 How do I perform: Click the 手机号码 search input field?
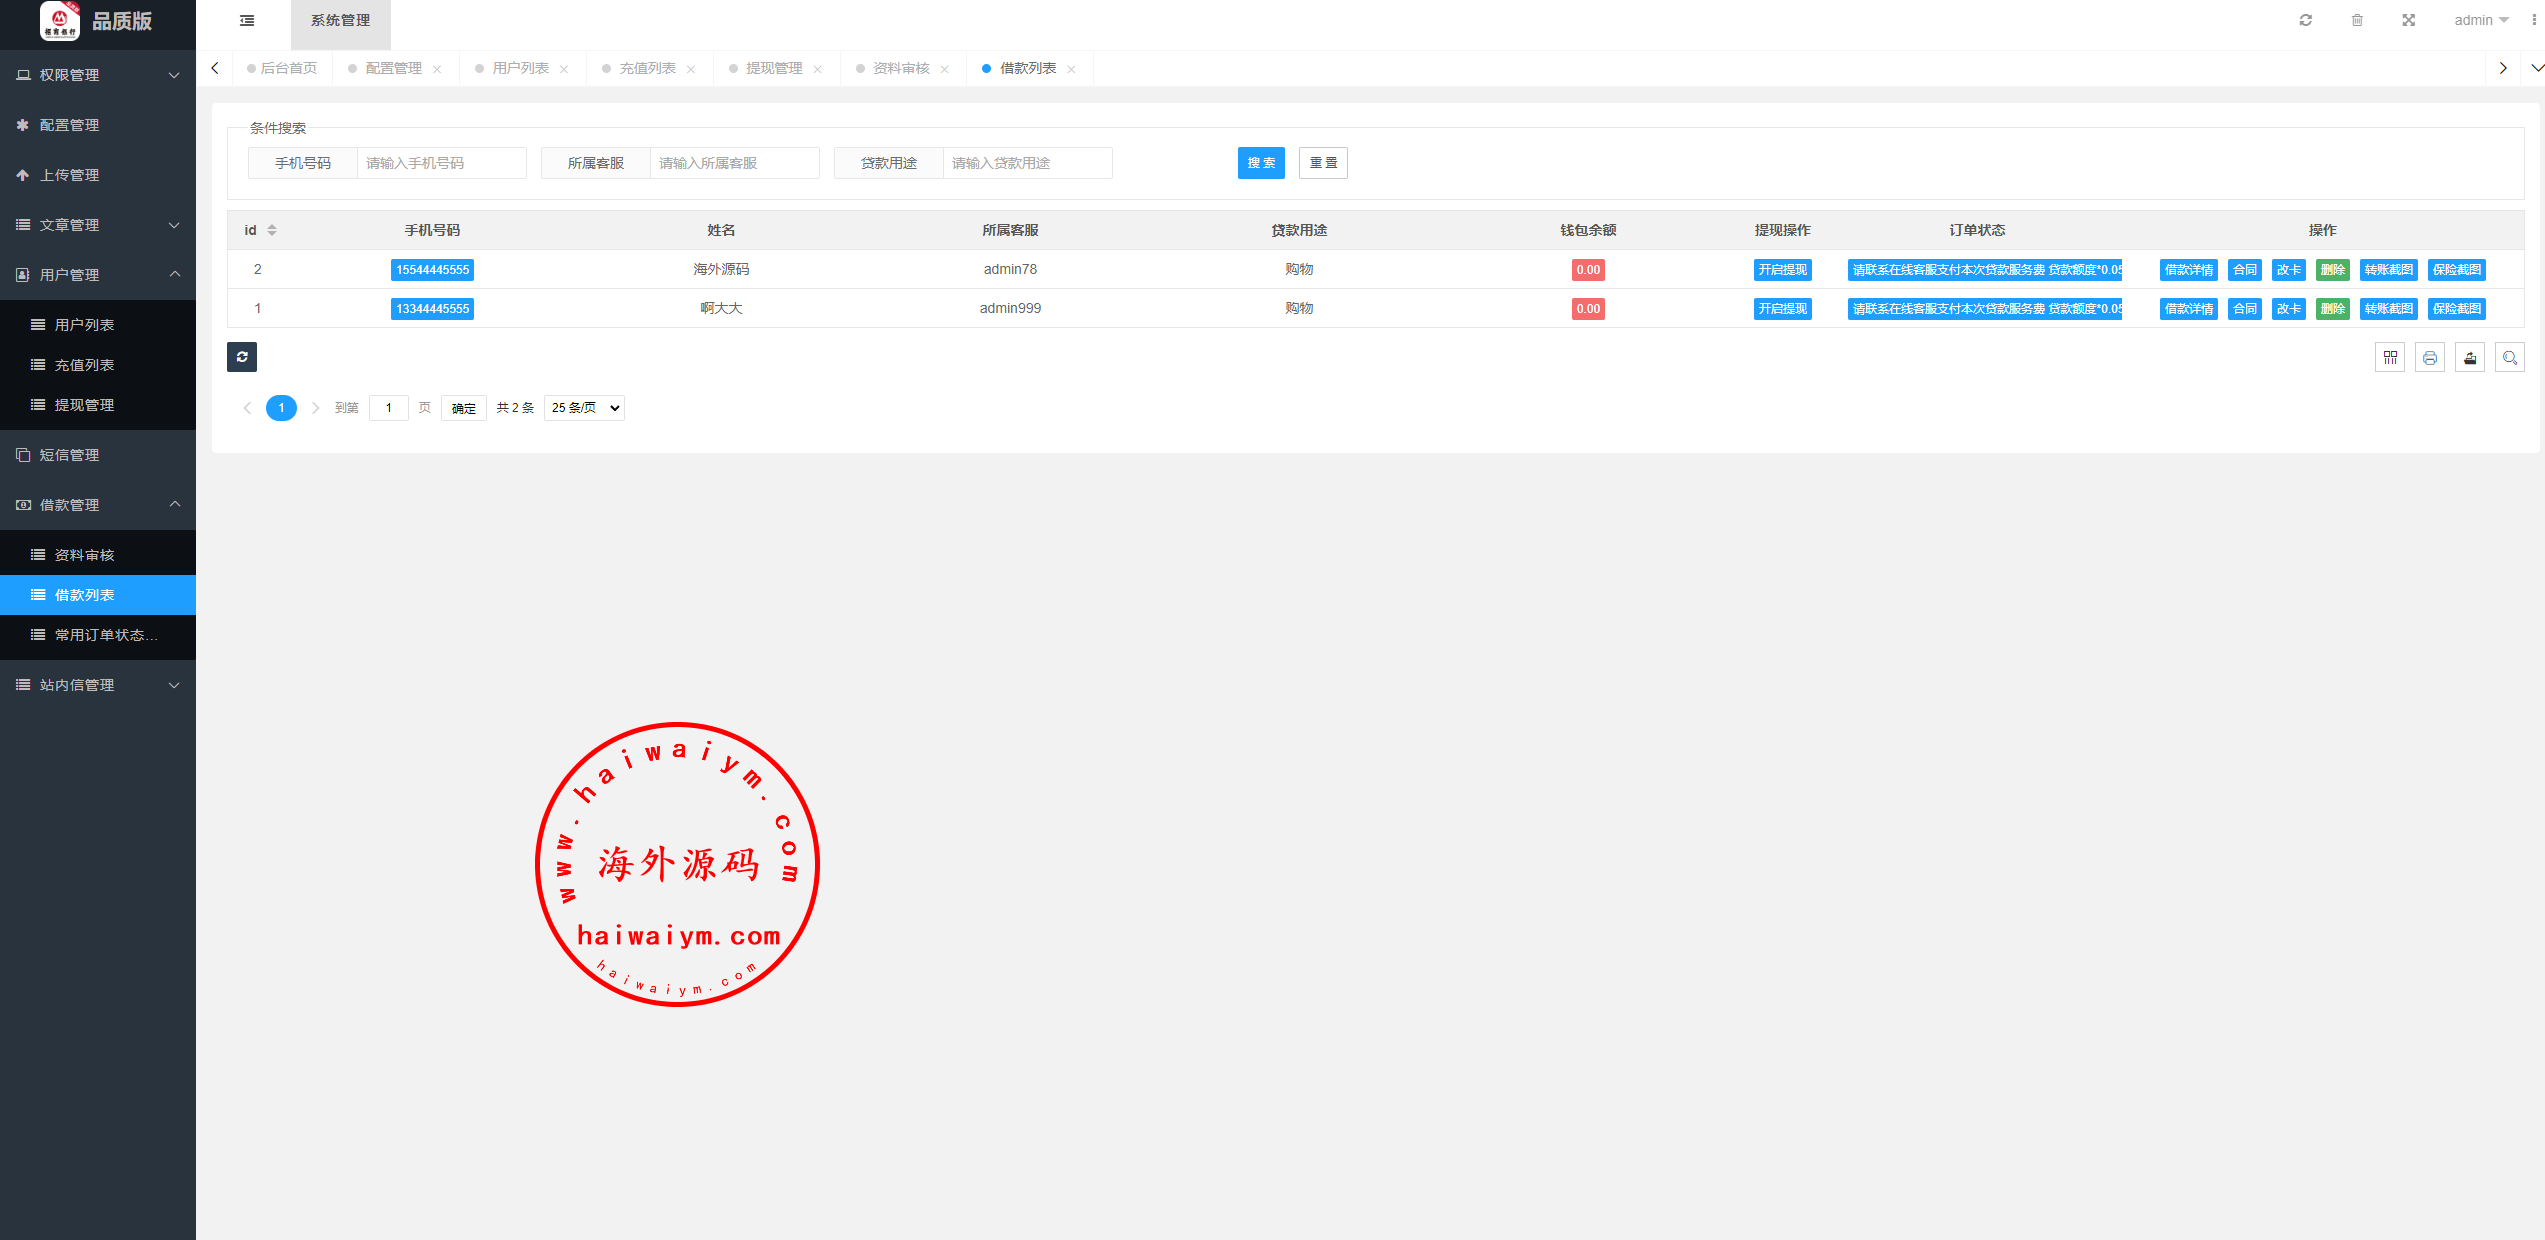(x=441, y=163)
